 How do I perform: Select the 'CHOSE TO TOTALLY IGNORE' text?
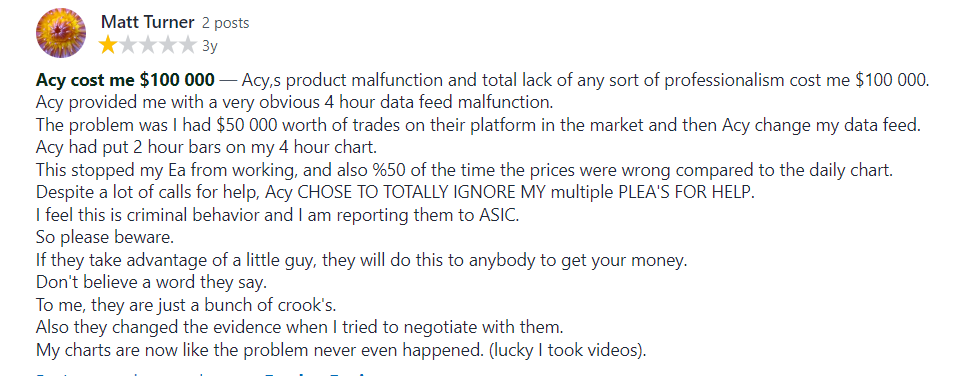[408, 192]
